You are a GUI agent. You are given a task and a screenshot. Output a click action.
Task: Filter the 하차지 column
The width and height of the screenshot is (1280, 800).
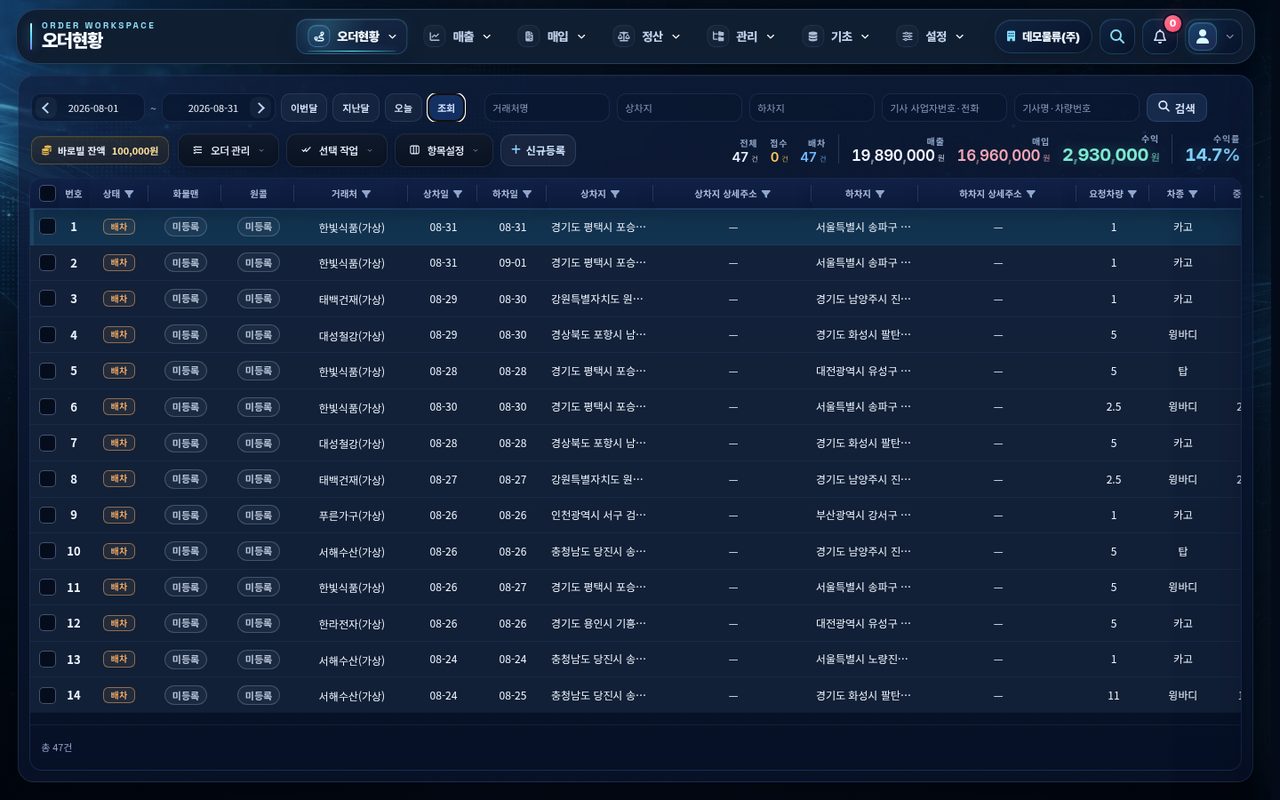tap(880, 194)
